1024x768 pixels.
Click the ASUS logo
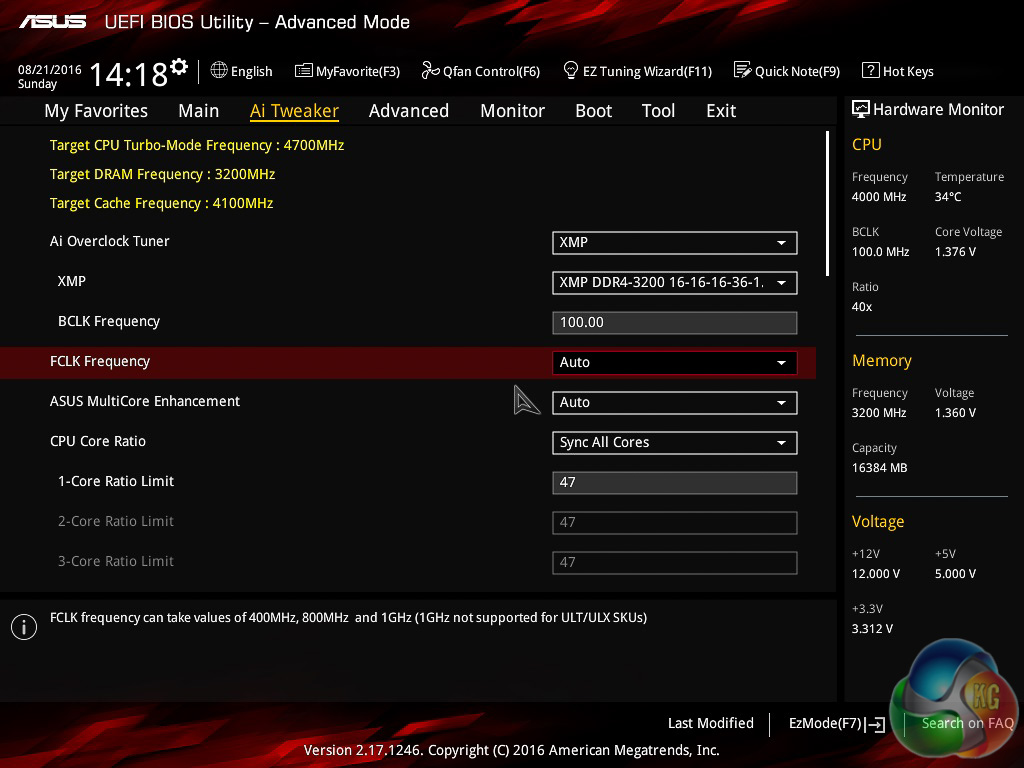click(x=52, y=22)
